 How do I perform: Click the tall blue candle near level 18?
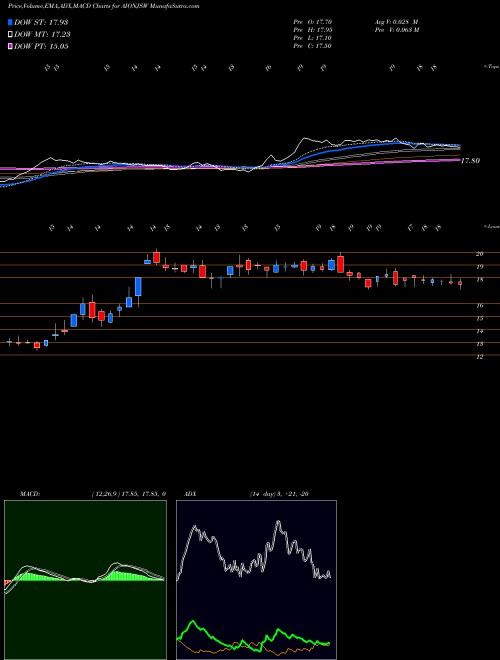[x=138, y=287]
